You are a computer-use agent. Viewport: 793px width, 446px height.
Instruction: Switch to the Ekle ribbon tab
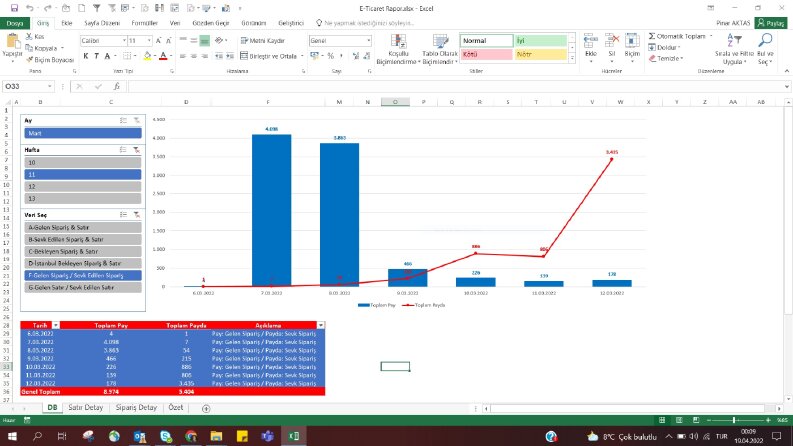click(67, 23)
